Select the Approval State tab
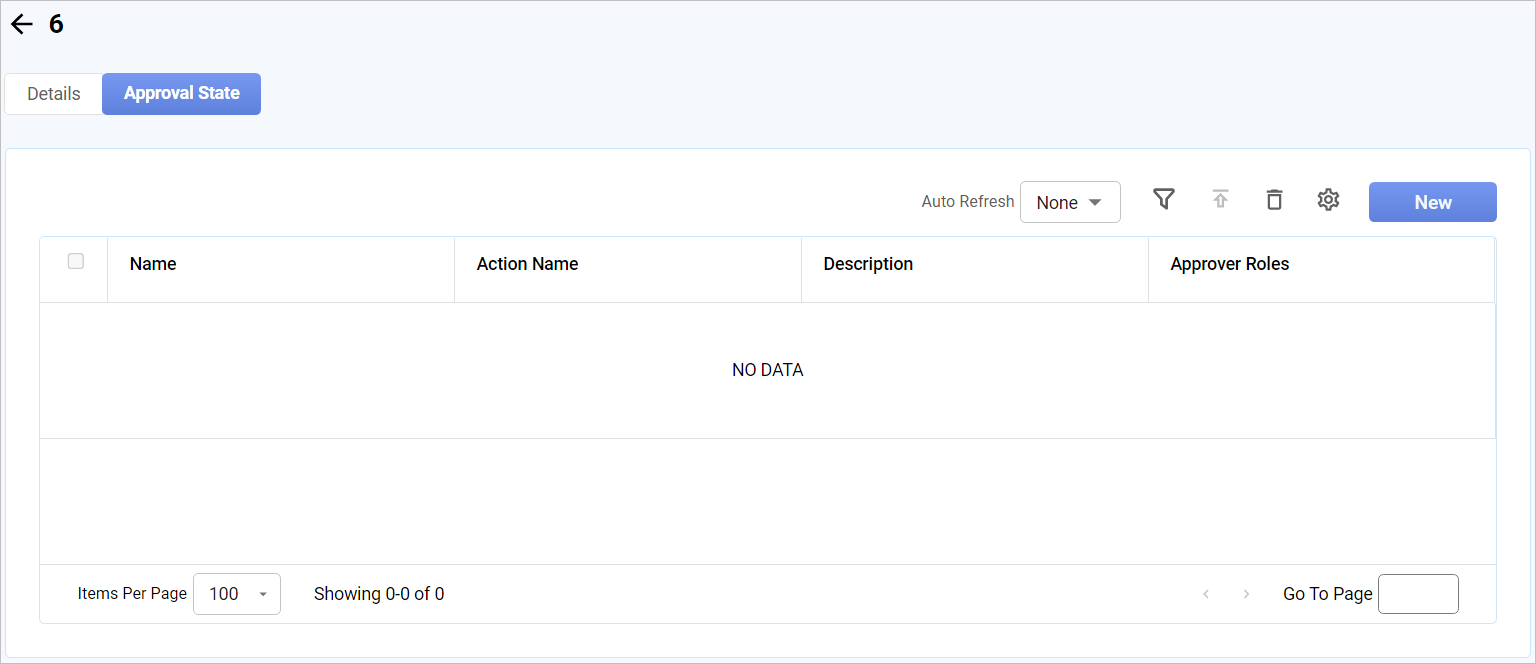Viewport: 1536px width, 664px height. coord(182,94)
